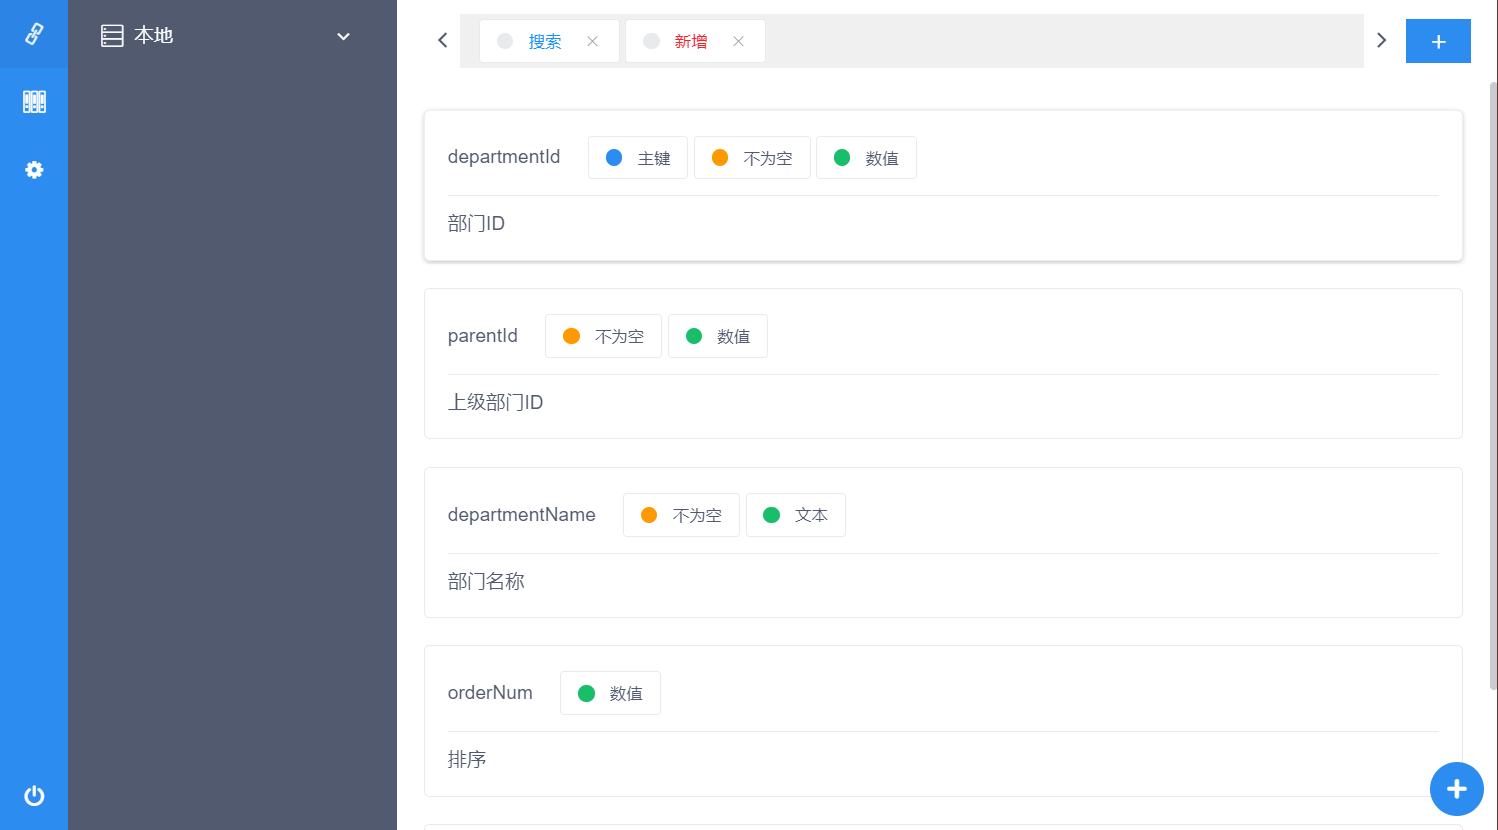Click the round floating add button
The image size is (1498, 830).
coord(1457,789)
